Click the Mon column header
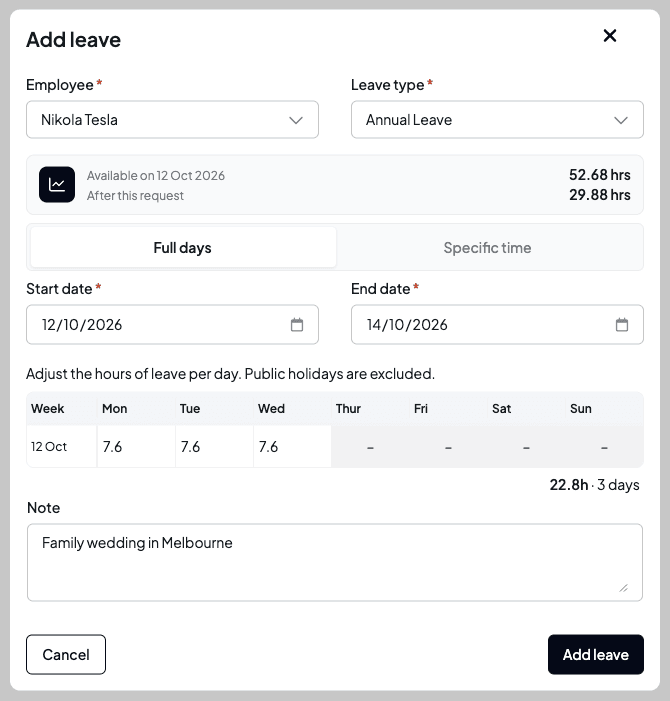The width and height of the screenshot is (670, 701). pos(114,409)
